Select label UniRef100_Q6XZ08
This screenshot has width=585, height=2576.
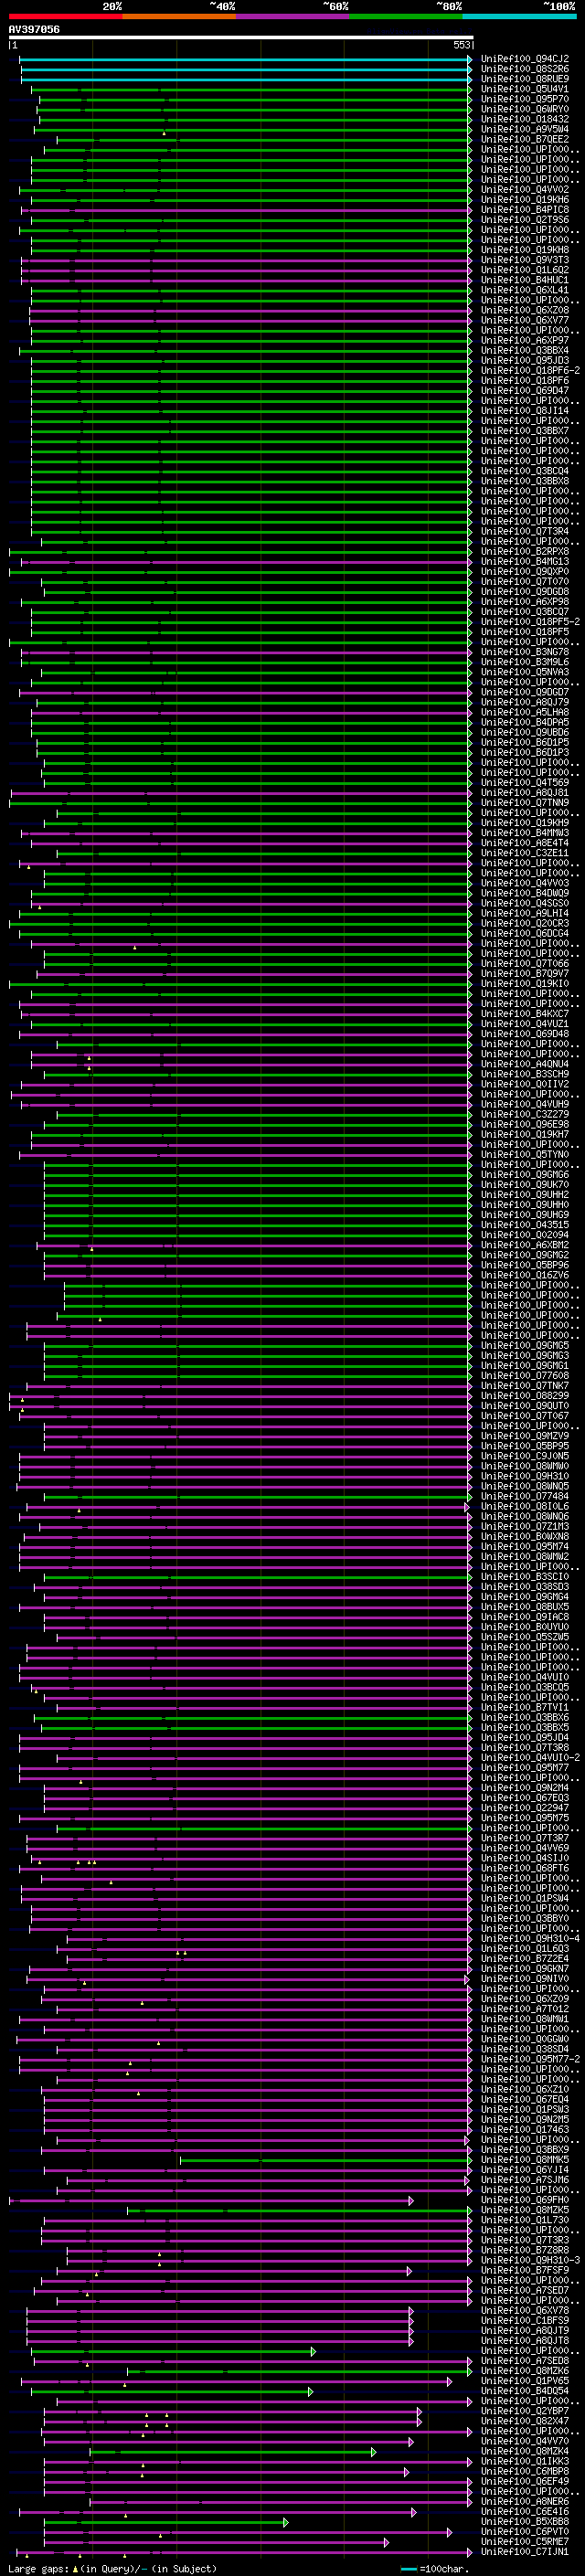(x=525, y=310)
